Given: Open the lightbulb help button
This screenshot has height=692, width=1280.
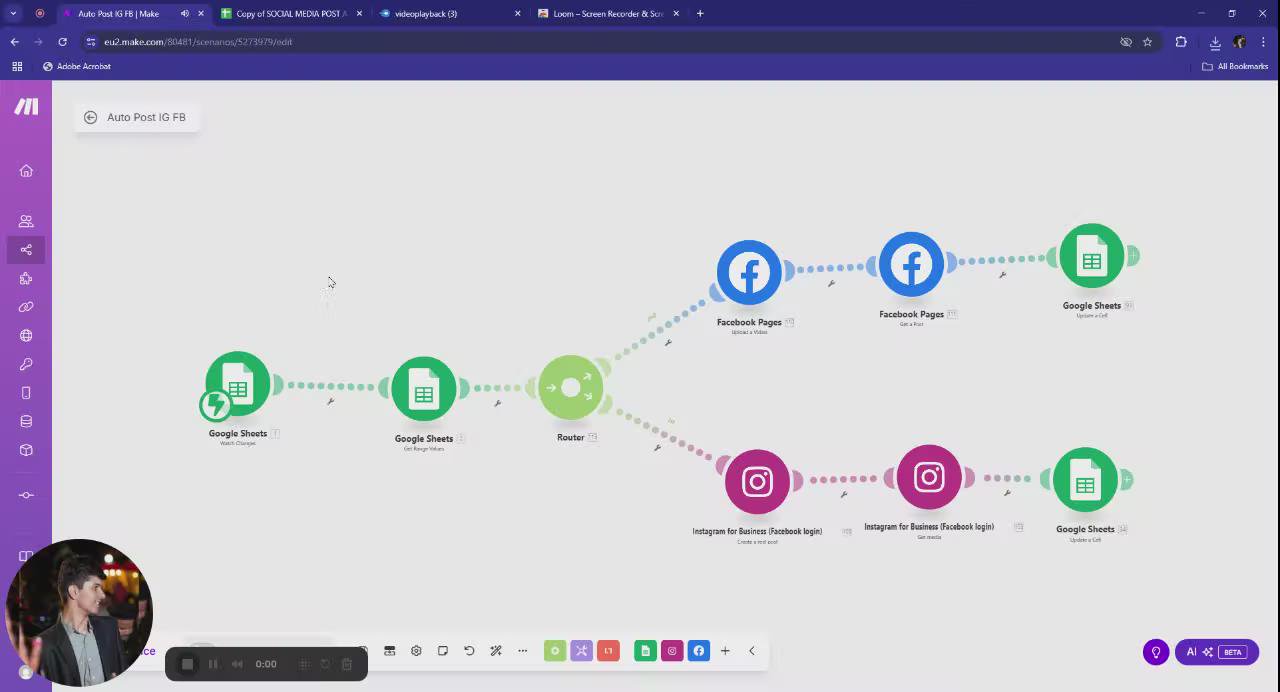Looking at the screenshot, I should click(1156, 652).
